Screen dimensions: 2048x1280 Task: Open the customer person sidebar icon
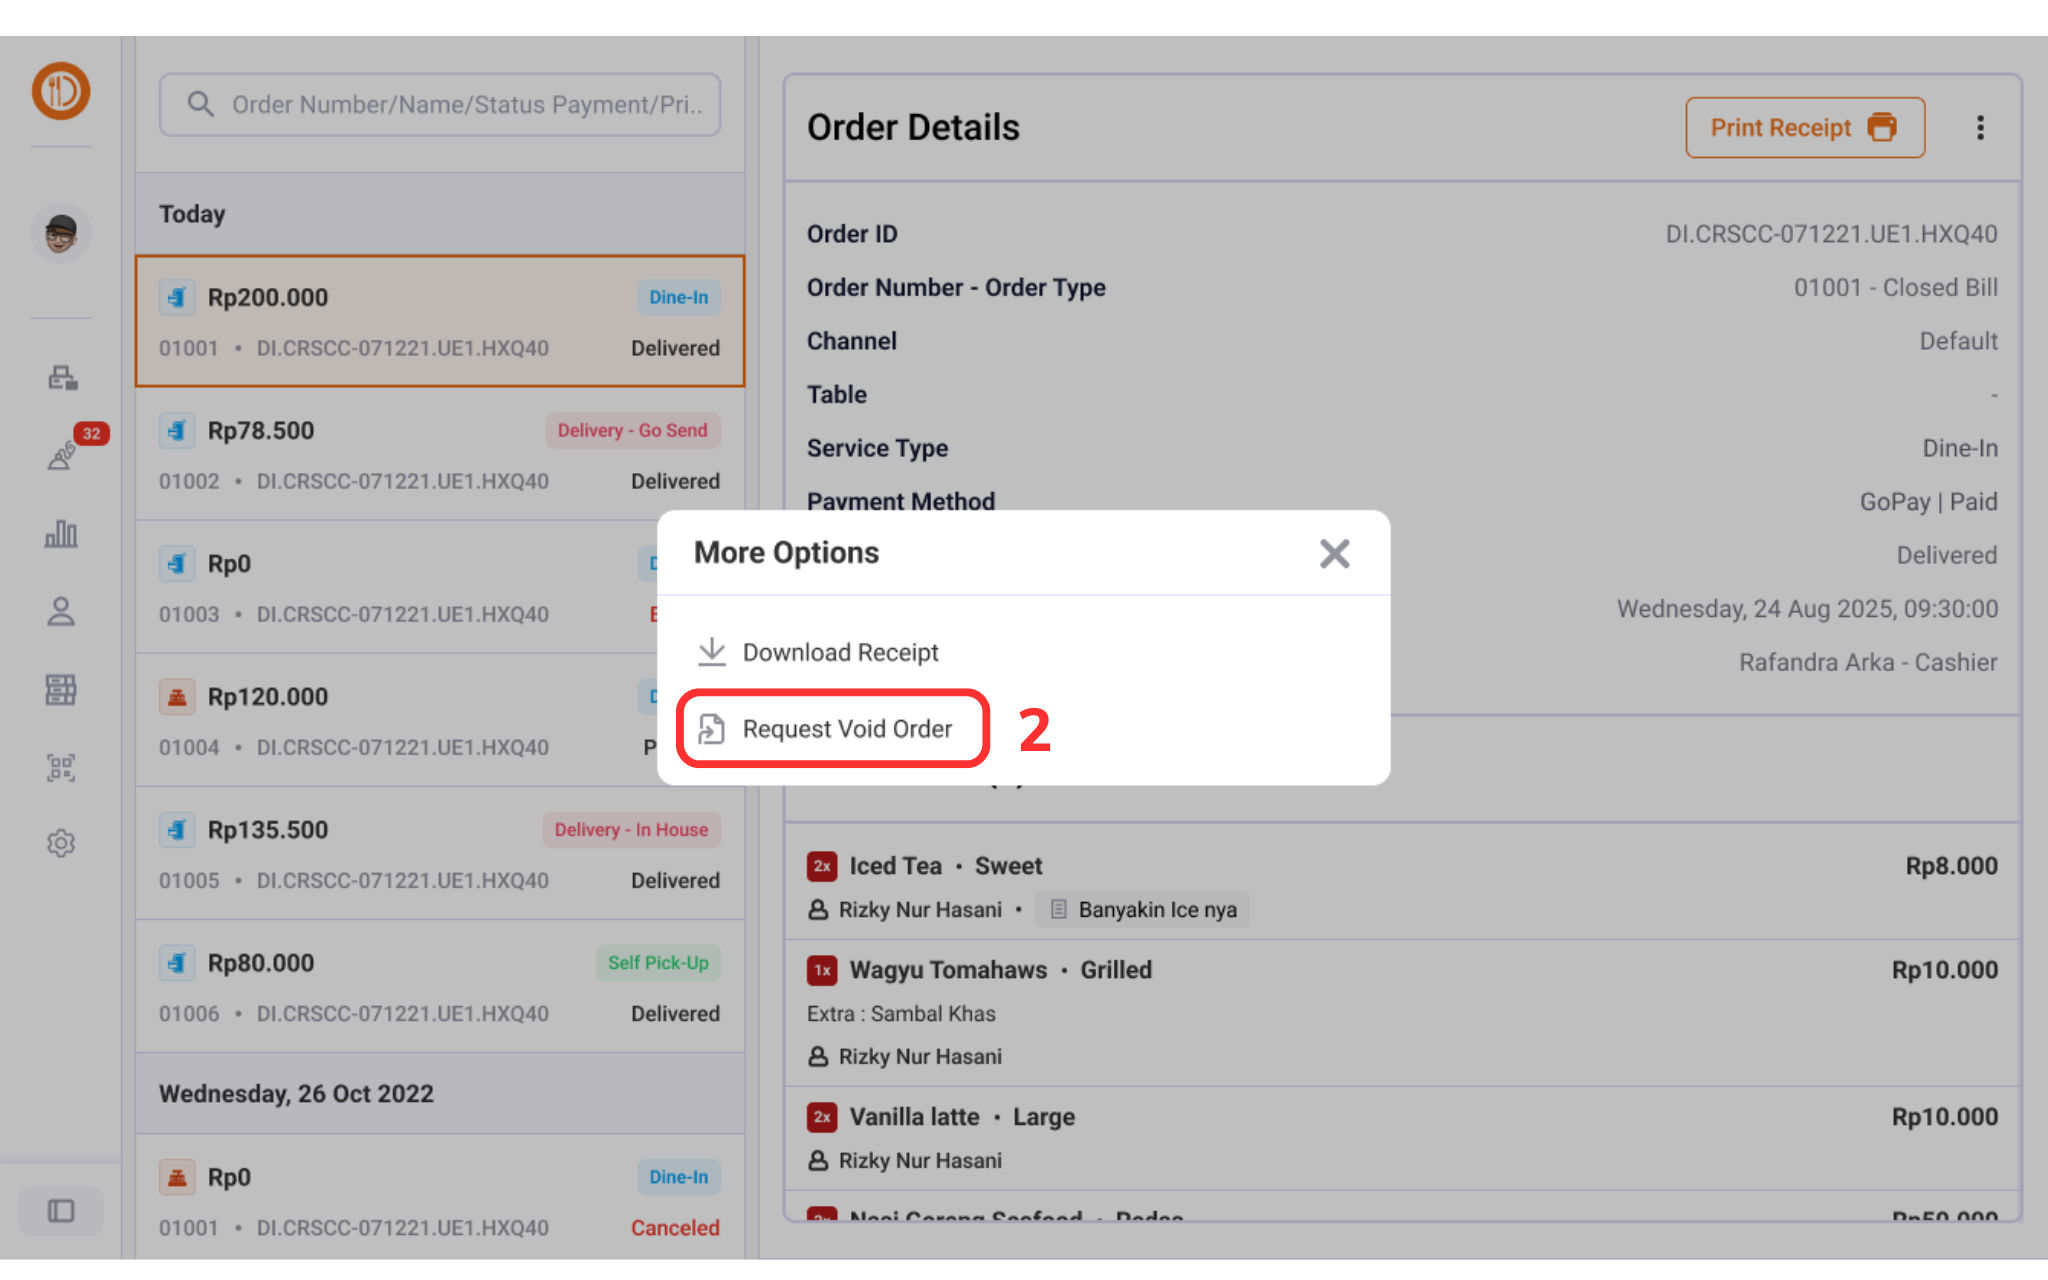click(x=61, y=611)
